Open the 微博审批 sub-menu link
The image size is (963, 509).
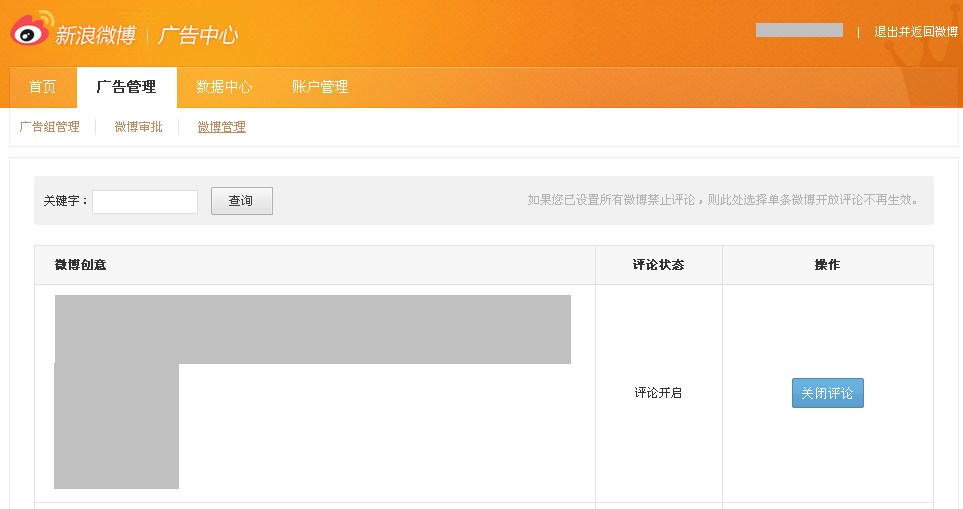[x=138, y=127]
